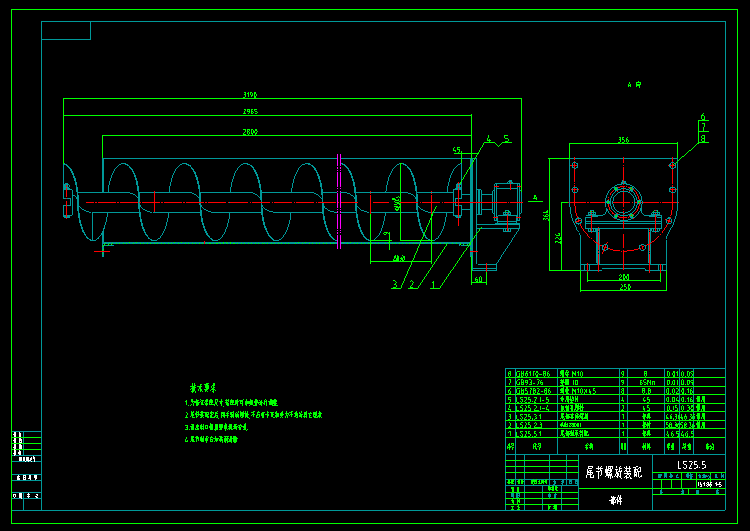The height and width of the screenshot is (531, 750).
Task: Select the 3190 overall length dimension
Action: click(250, 95)
